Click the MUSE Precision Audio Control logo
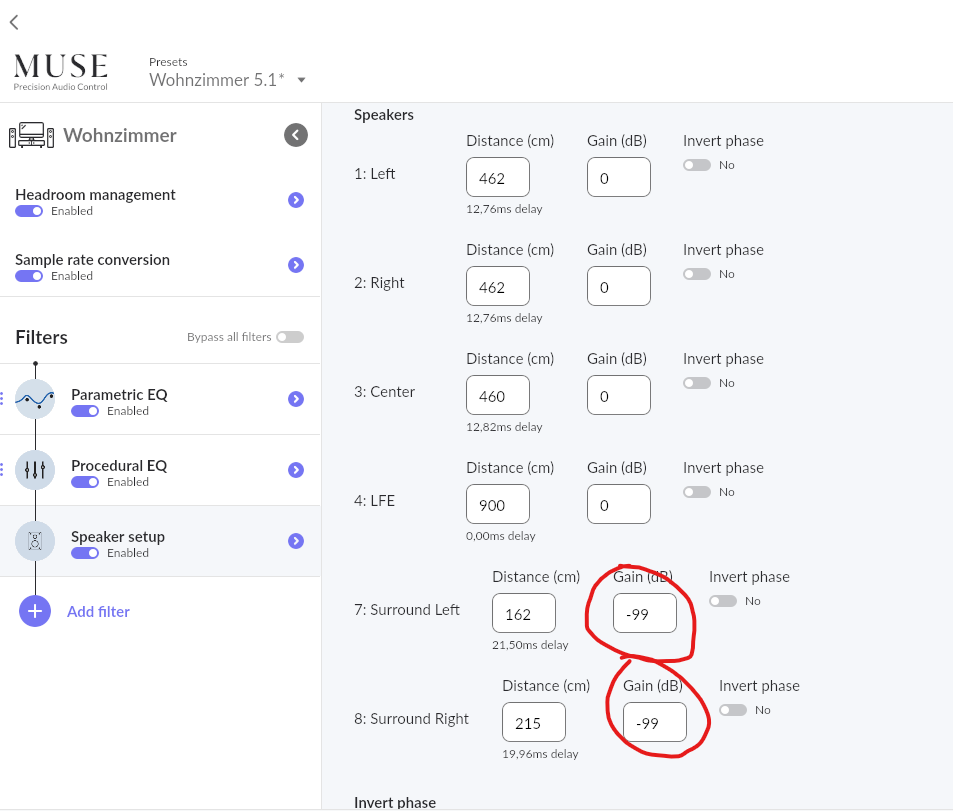 point(60,70)
